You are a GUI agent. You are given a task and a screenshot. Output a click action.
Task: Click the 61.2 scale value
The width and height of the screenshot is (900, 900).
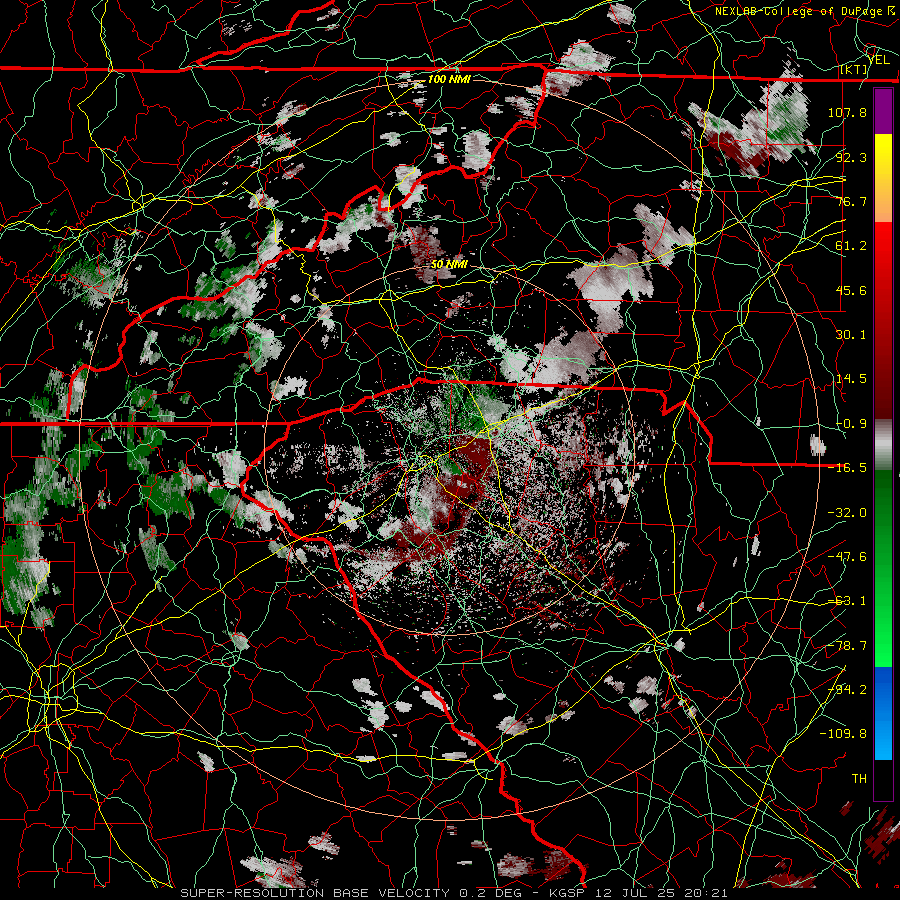851,246
